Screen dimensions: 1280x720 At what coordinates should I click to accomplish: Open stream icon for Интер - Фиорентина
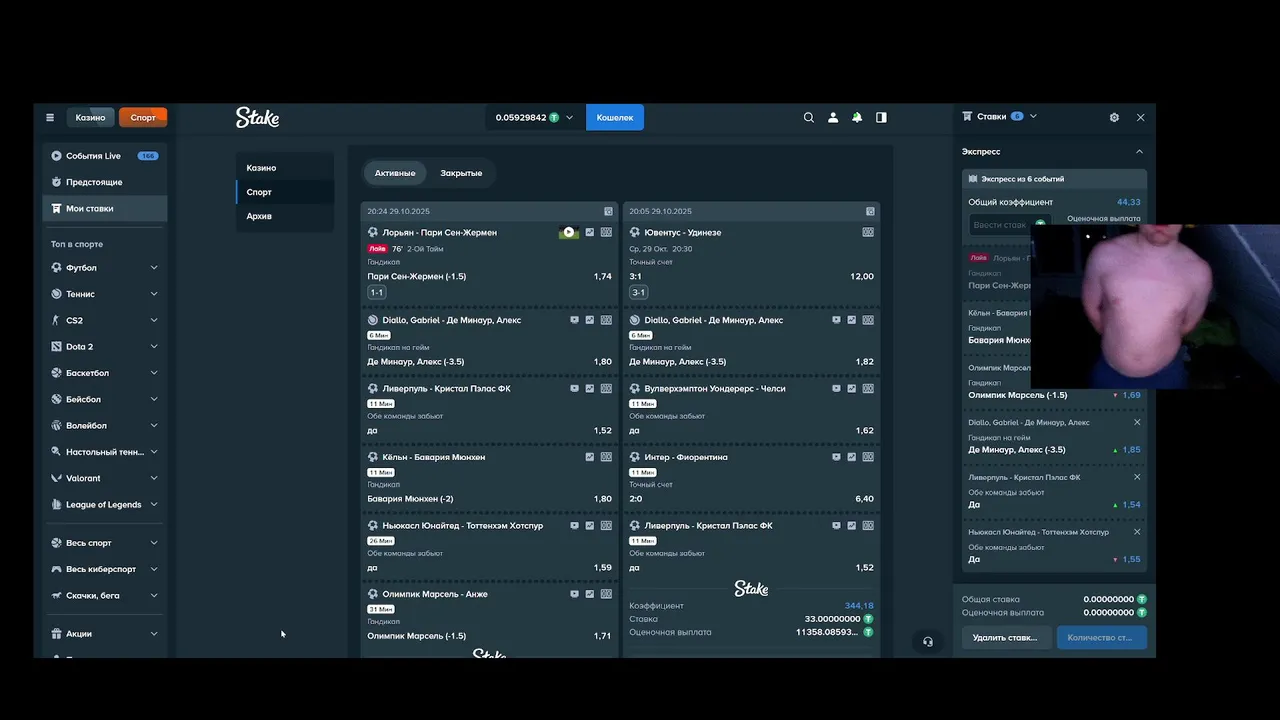click(836, 457)
